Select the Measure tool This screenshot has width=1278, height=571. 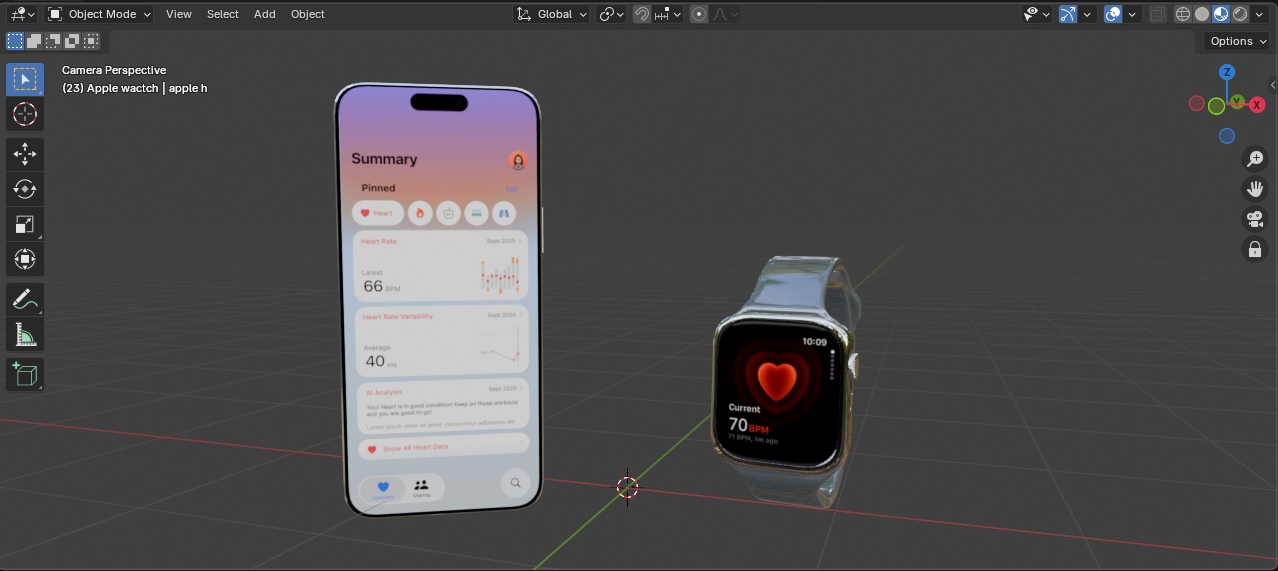click(x=25, y=333)
